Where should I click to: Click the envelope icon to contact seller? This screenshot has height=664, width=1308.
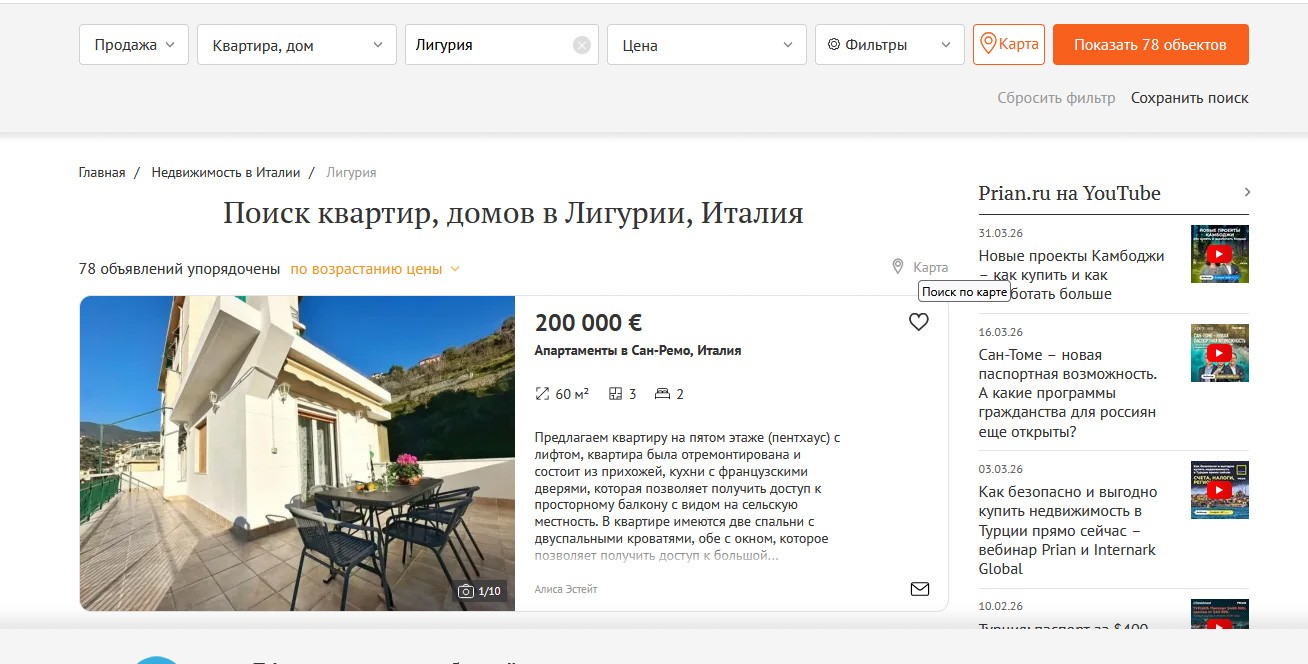919,589
